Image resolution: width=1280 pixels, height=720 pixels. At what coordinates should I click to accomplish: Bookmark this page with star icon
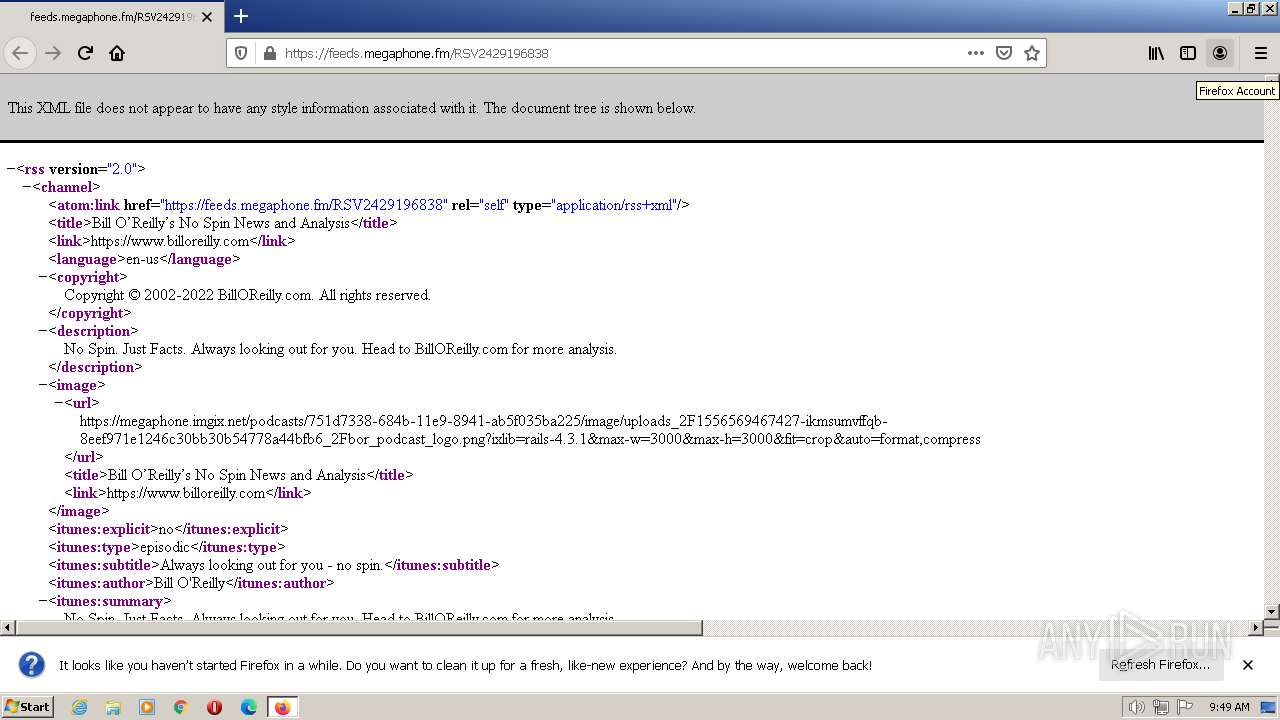(x=1032, y=53)
